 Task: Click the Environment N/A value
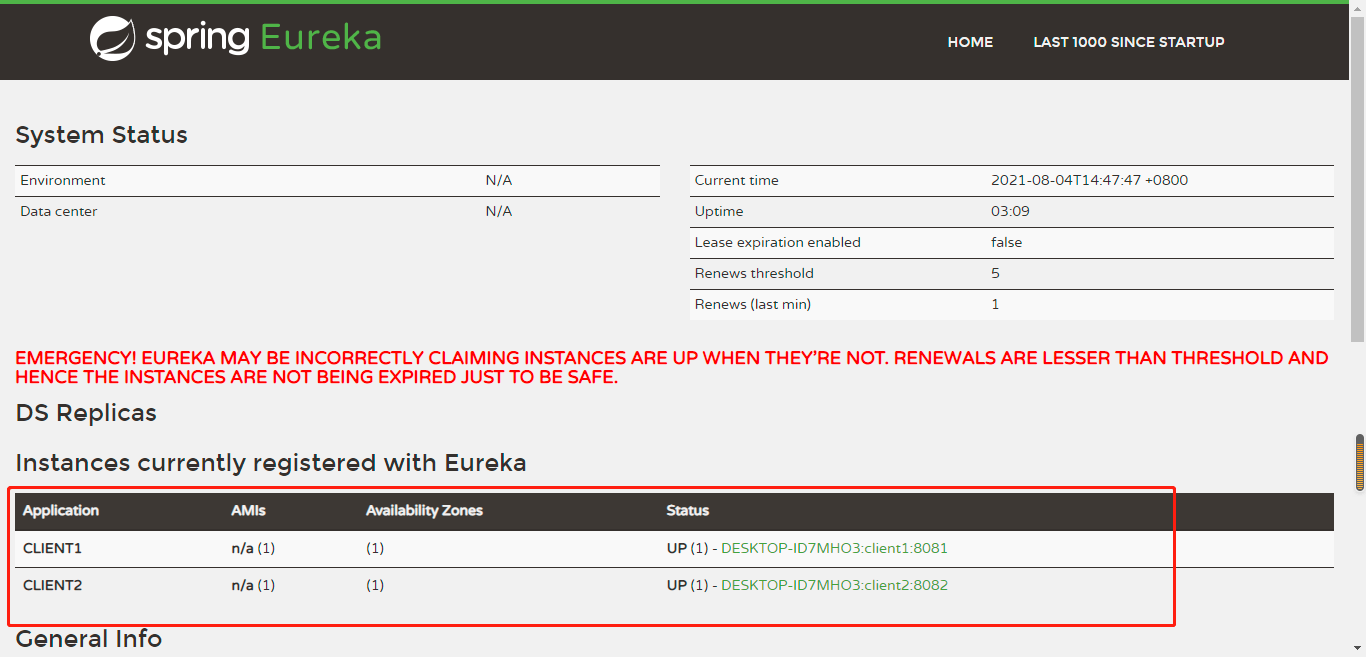point(499,181)
